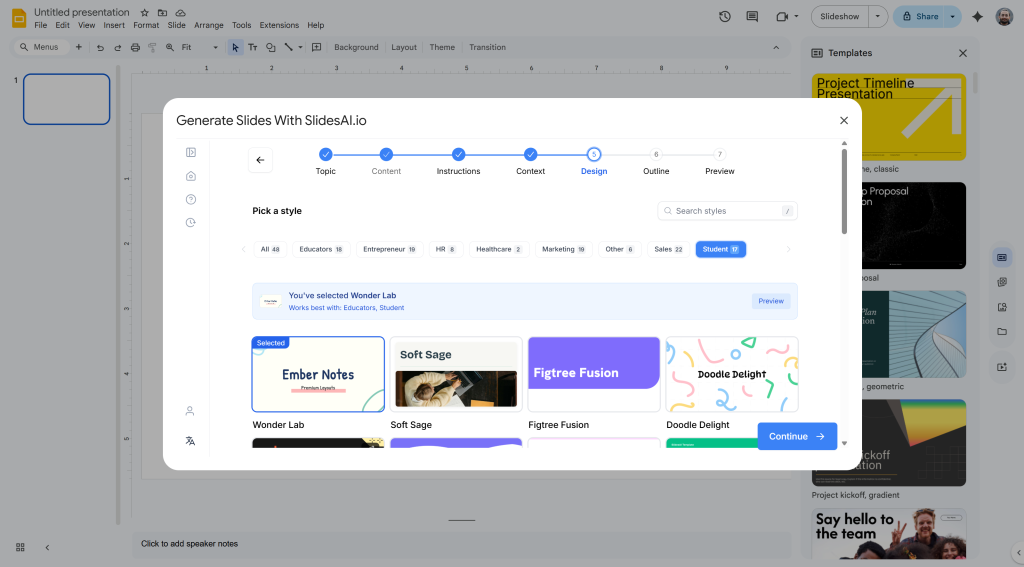Filter styles by HR category
Image resolution: width=1024 pixels, height=567 pixels.
[x=445, y=250]
